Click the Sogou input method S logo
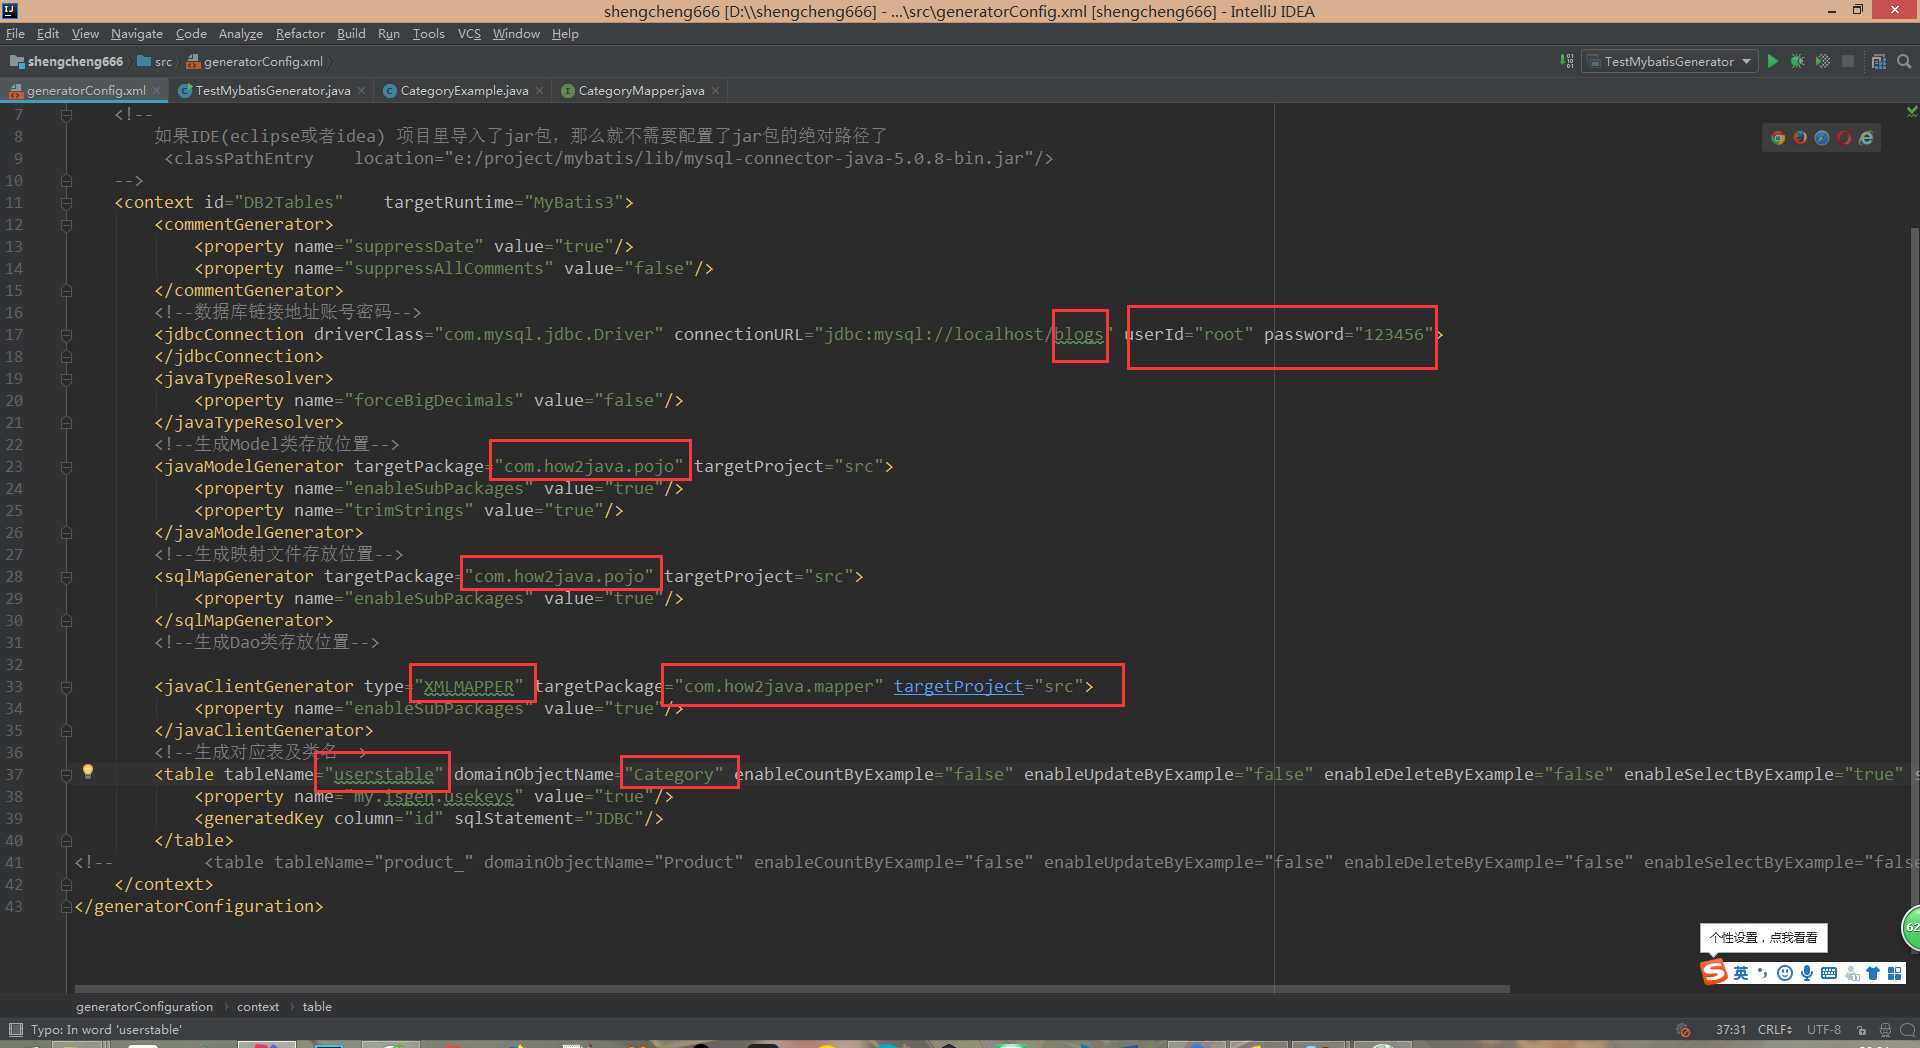Screen dimensions: 1920x1048 point(1714,972)
